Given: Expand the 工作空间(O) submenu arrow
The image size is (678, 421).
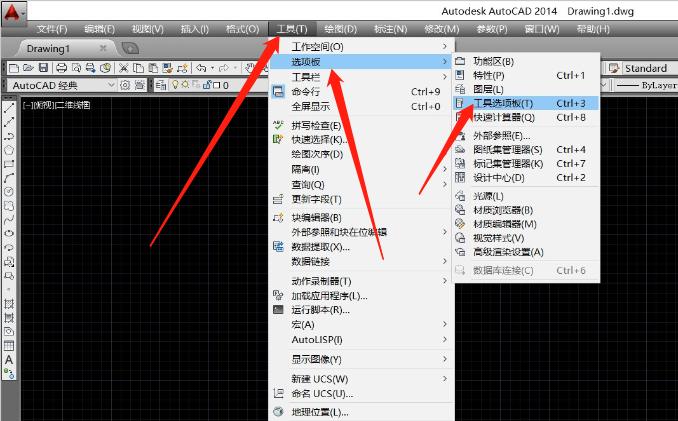Looking at the screenshot, I should tap(445, 46).
